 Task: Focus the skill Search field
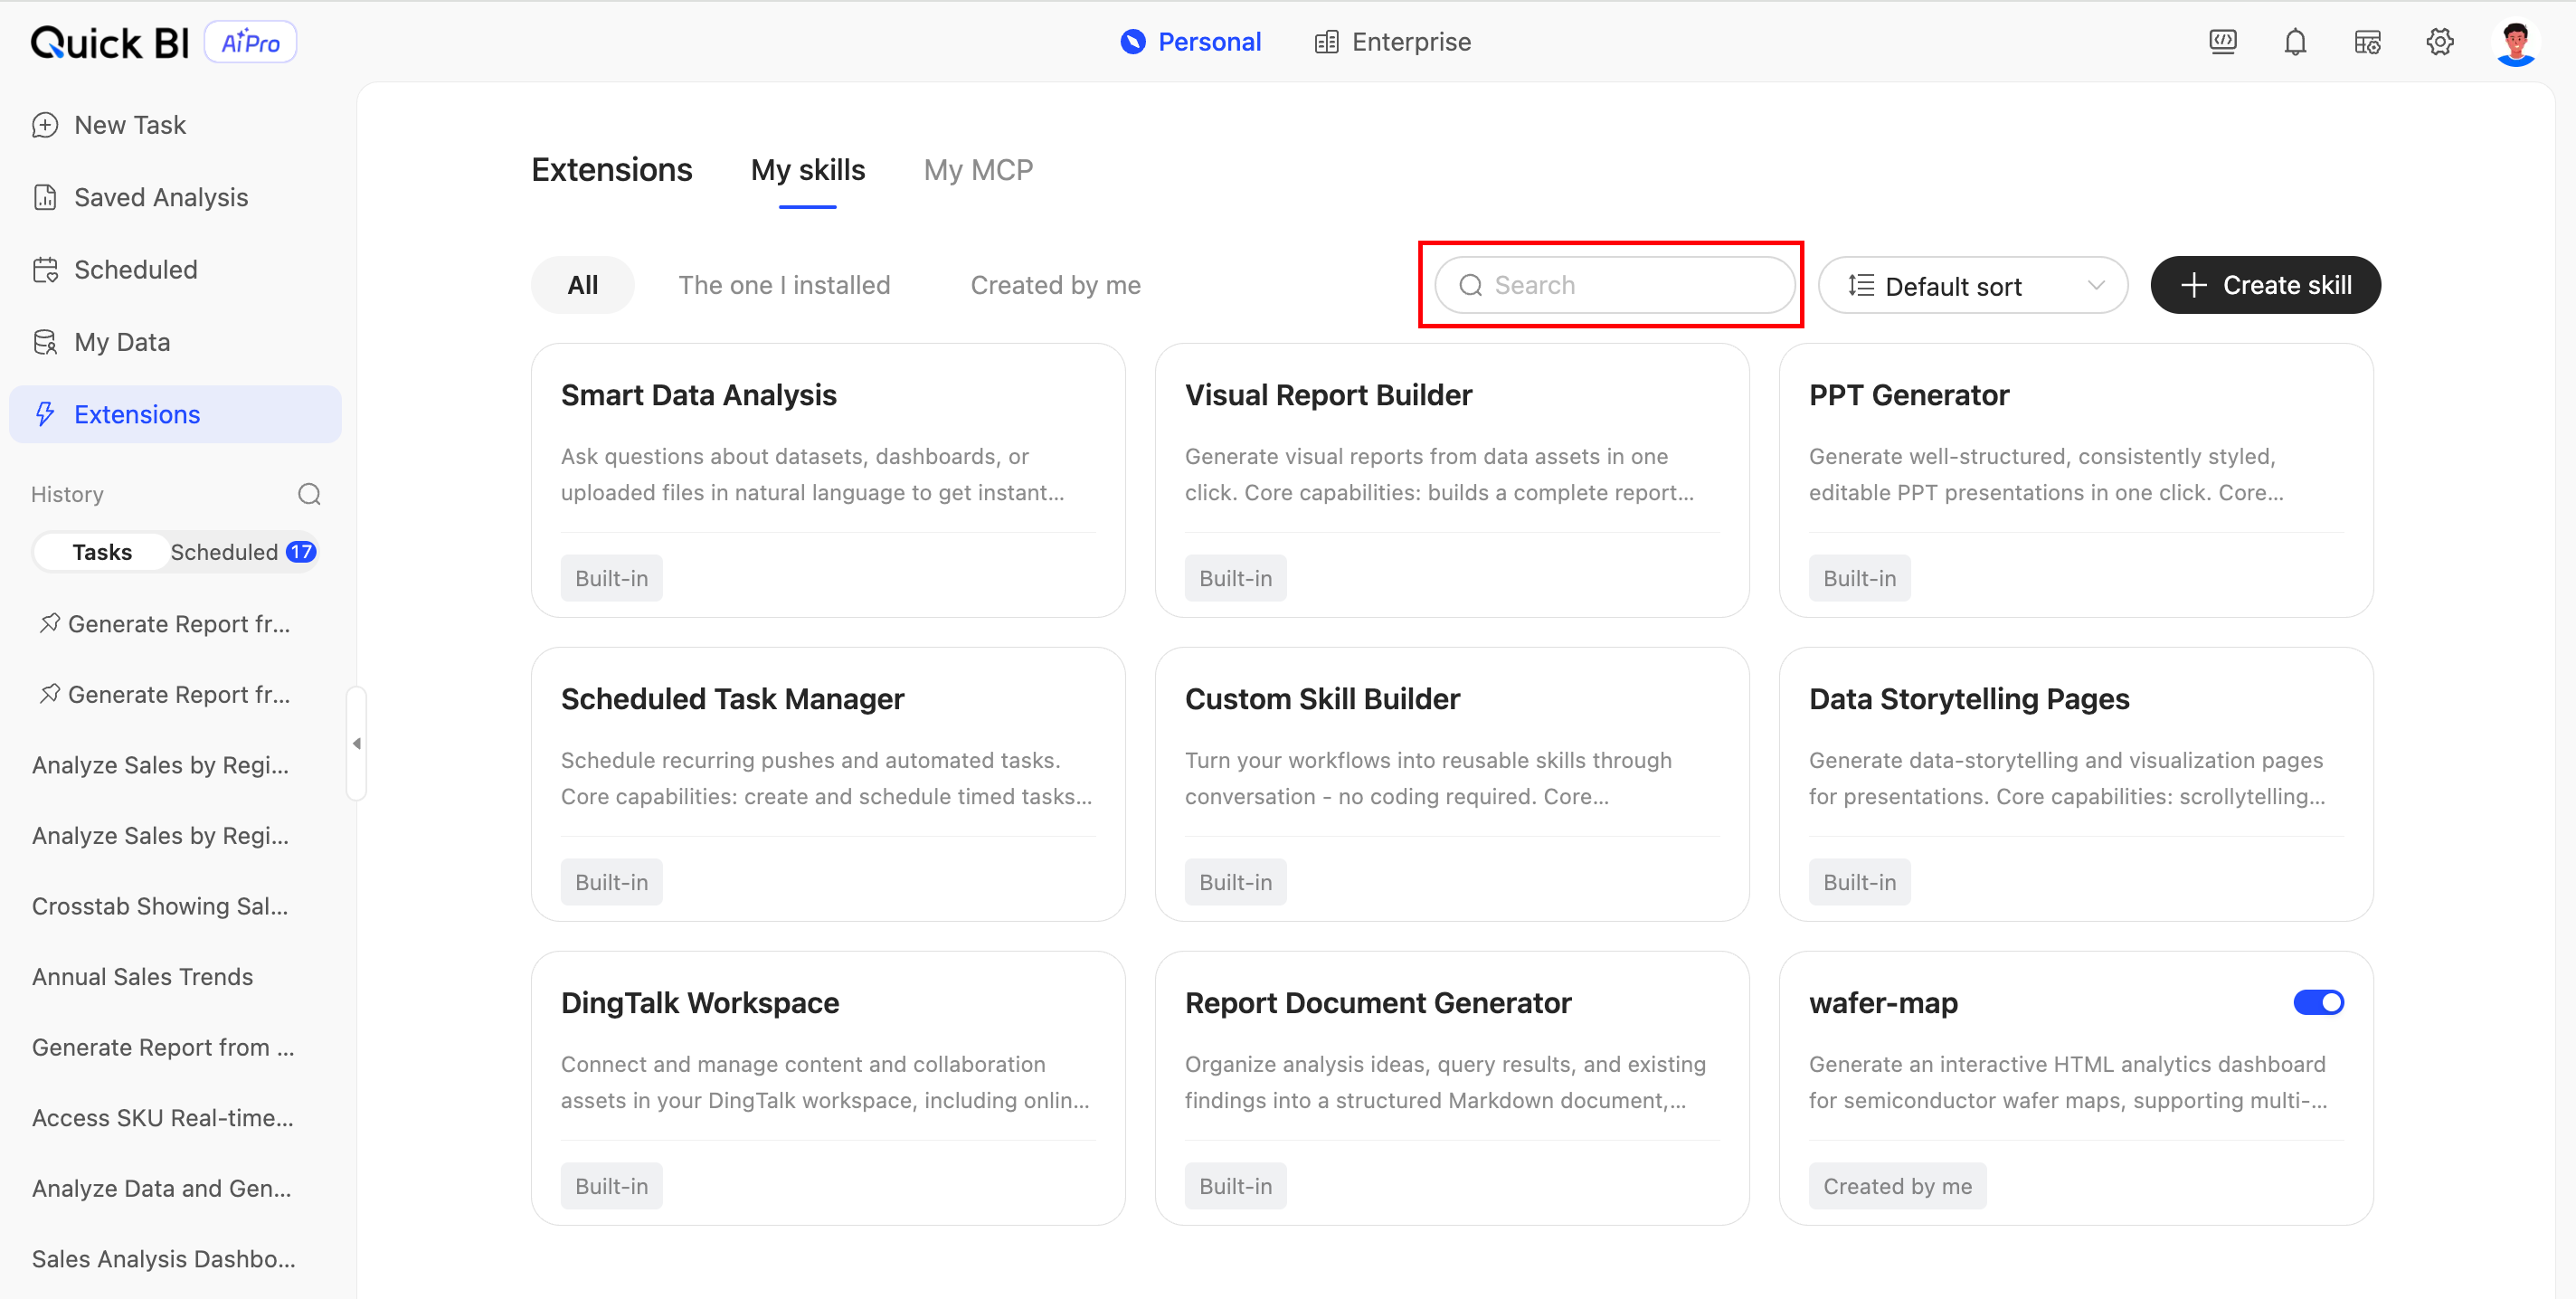(1614, 285)
